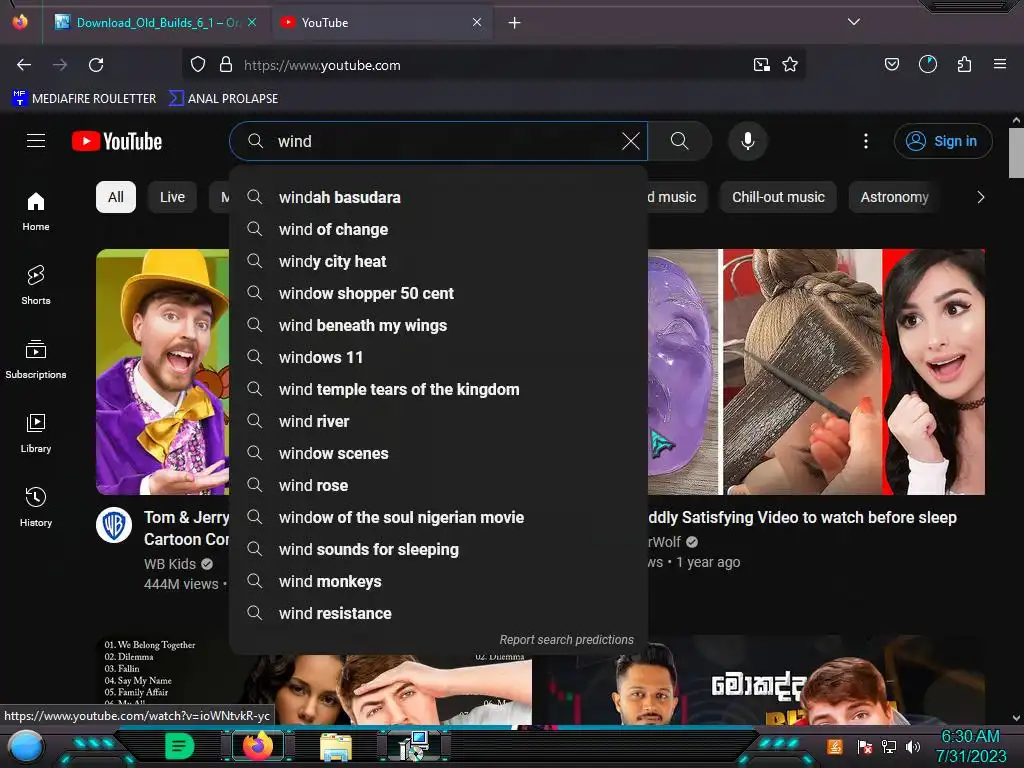Open Firefox application hamburger menu
The height and width of the screenshot is (768, 1024).
point(1000,64)
